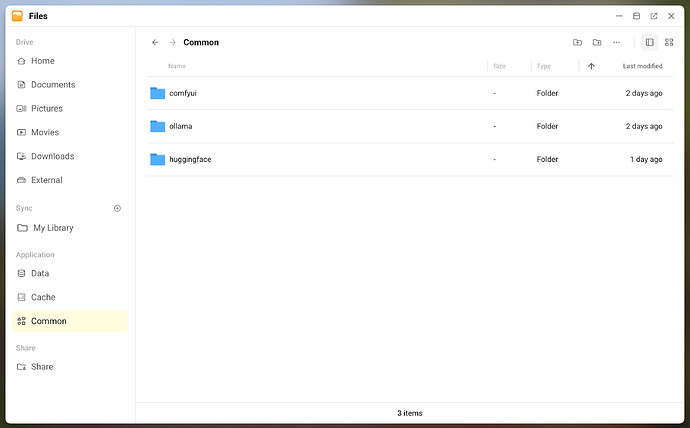Screen dimensions: 690x428
Task: Click the Documents page icon
Action: [x=21, y=84]
